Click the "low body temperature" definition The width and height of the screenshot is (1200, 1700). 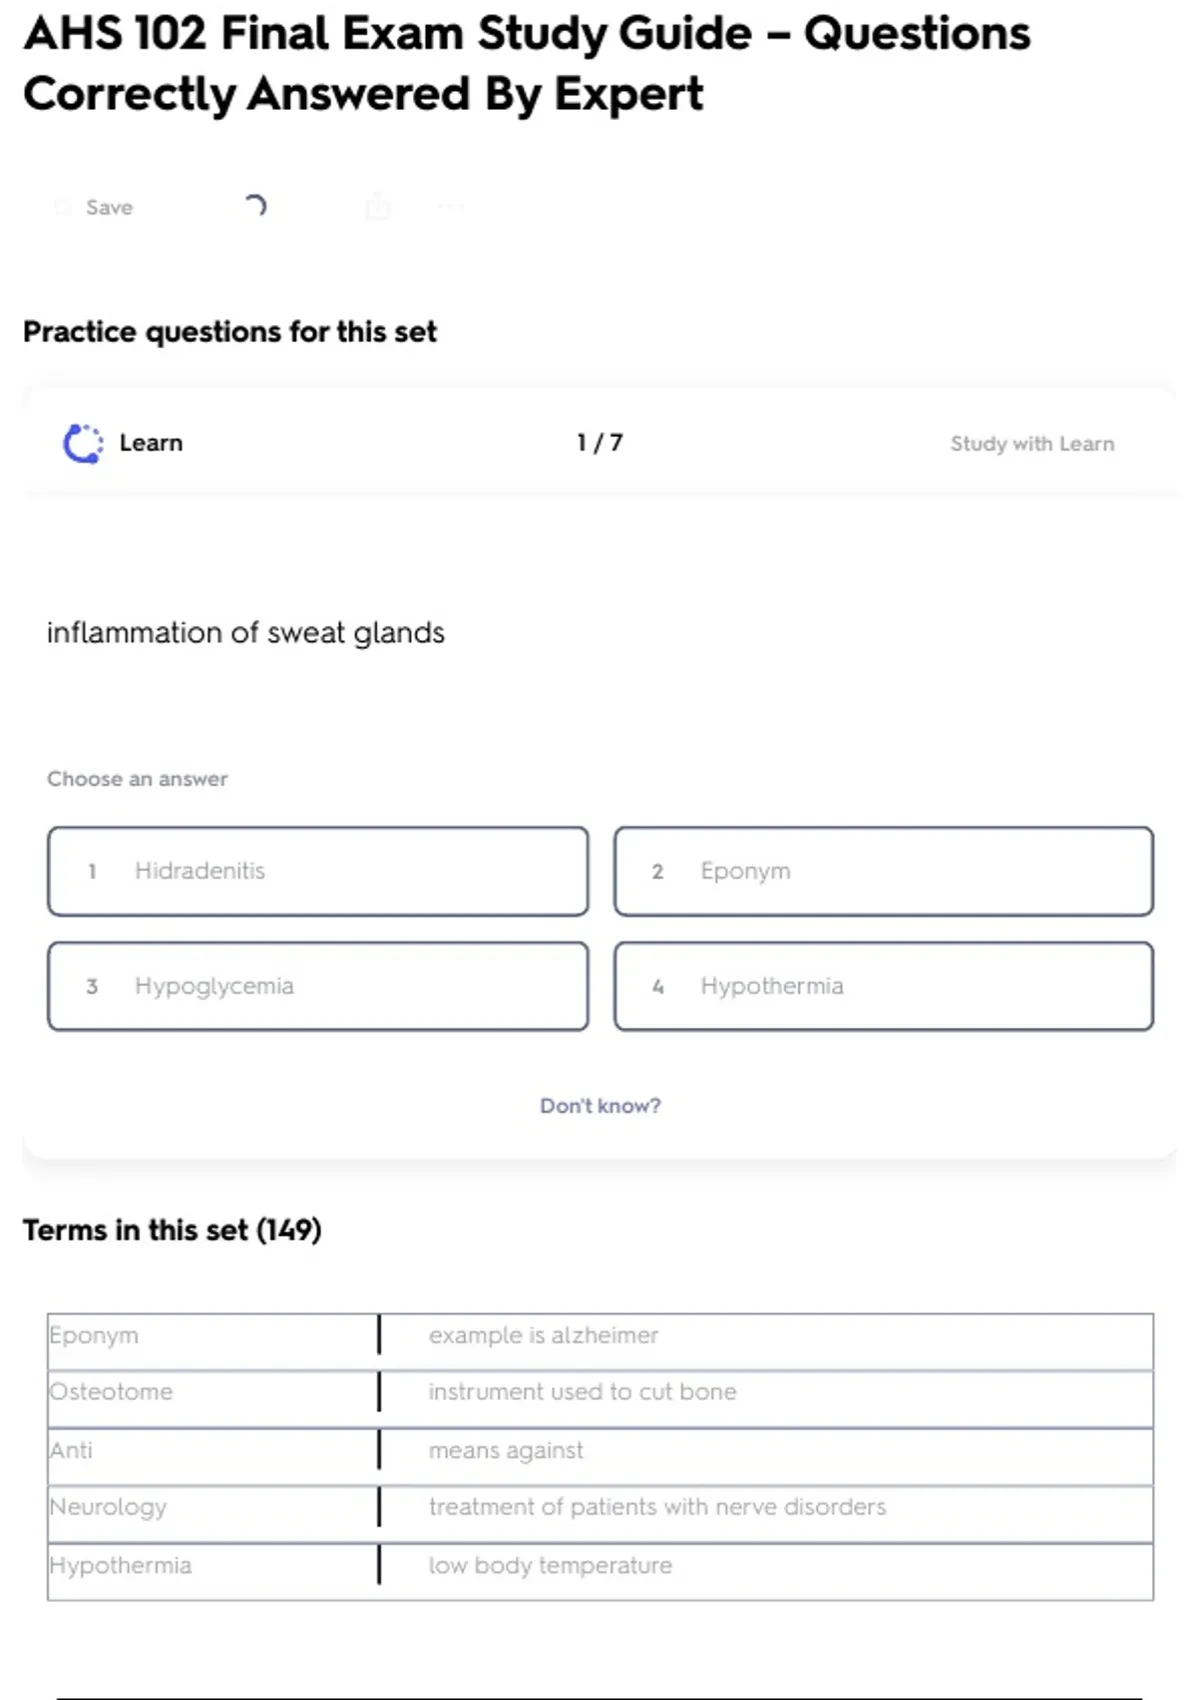pos(550,1565)
